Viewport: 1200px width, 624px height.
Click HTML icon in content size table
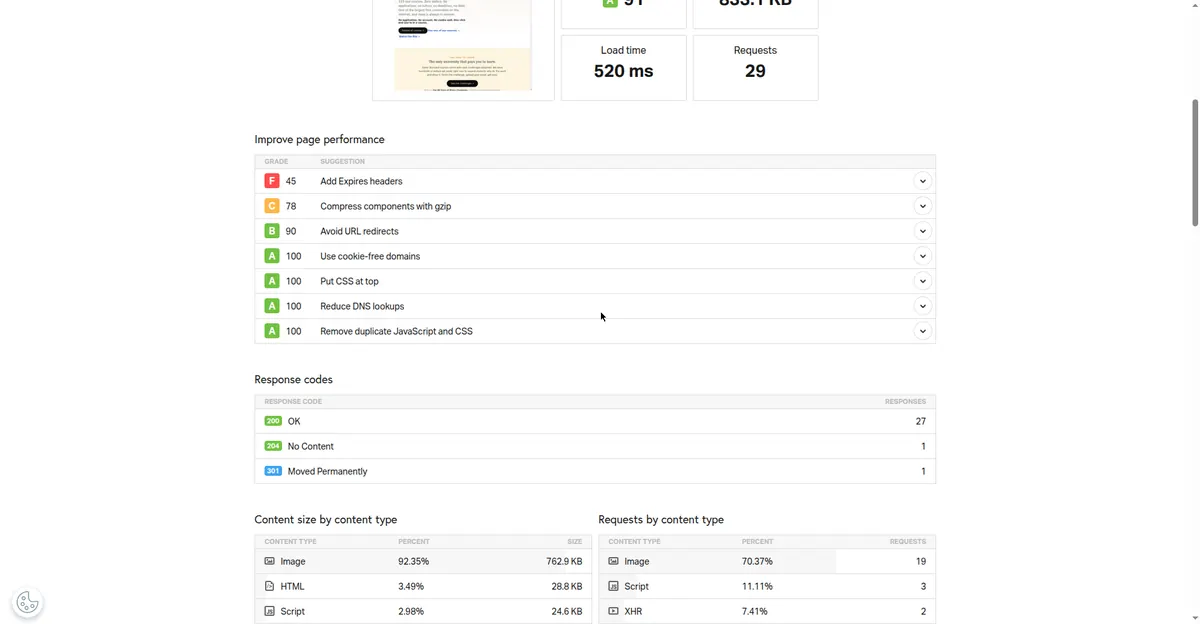(x=269, y=586)
